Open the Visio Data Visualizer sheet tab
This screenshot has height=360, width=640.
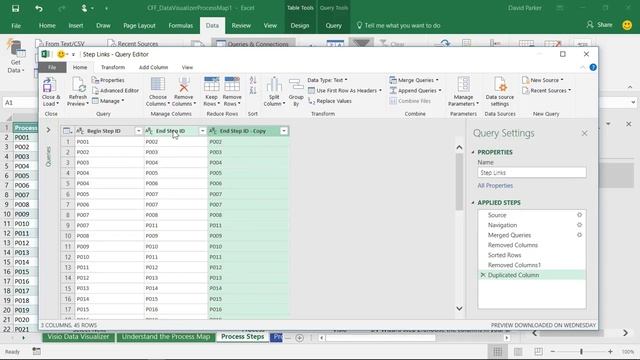click(78, 337)
